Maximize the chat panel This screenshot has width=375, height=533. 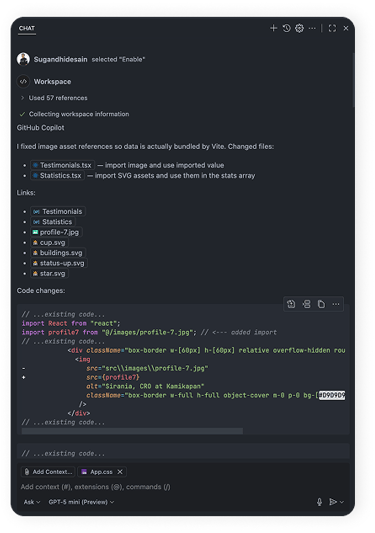(332, 28)
